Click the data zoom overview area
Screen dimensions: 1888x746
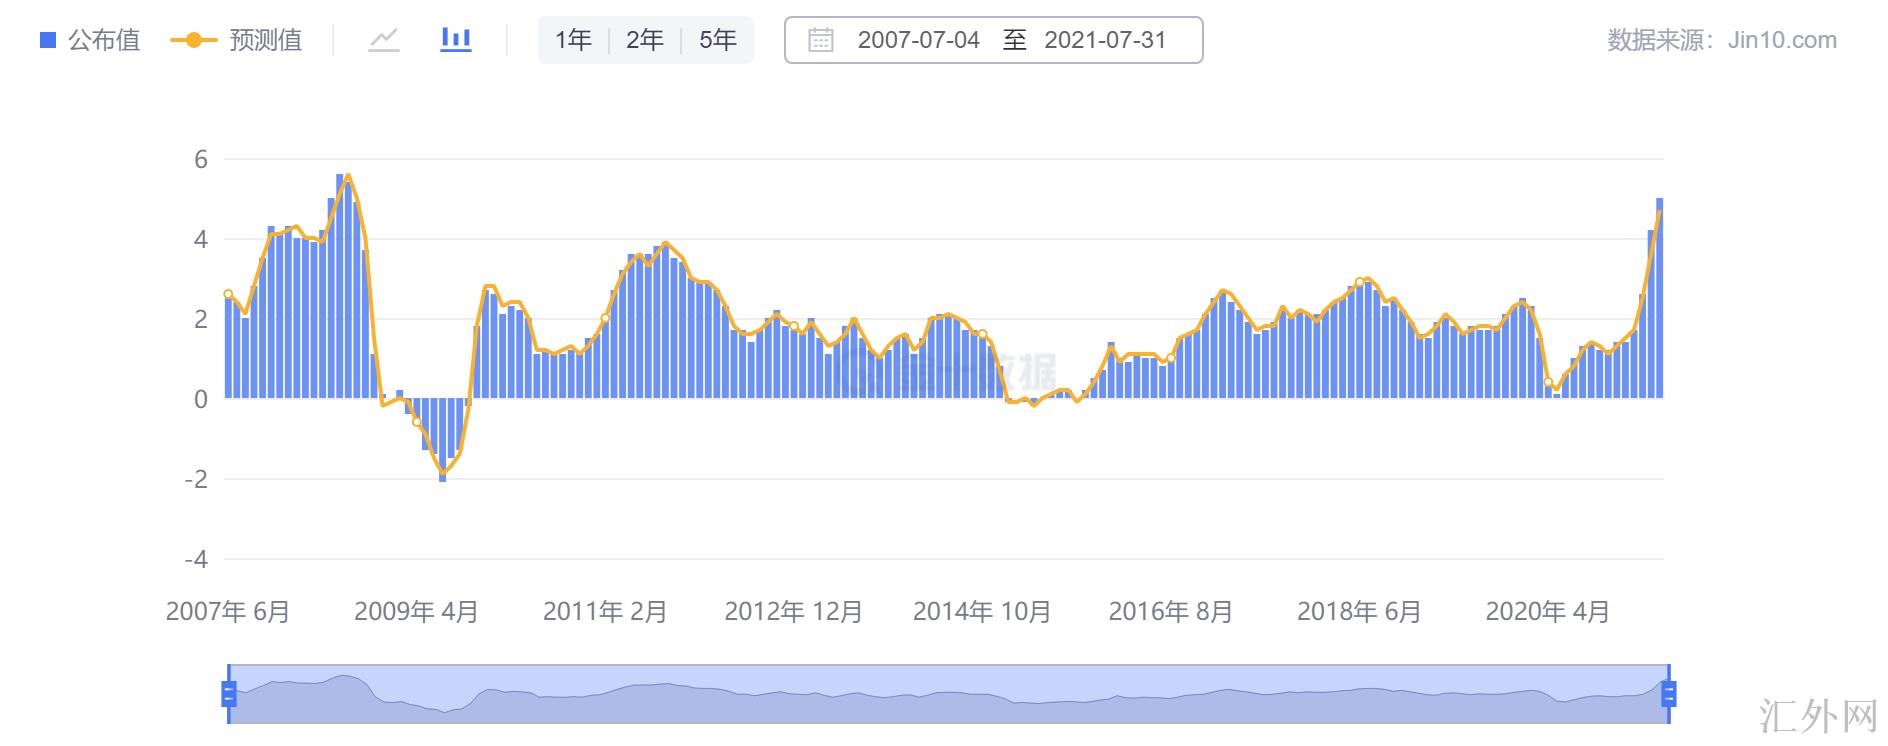[x=948, y=693]
